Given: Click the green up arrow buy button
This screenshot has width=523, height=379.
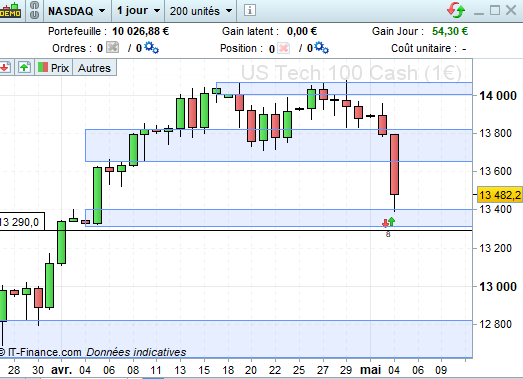Looking at the screenshot, I should point(24,67).
